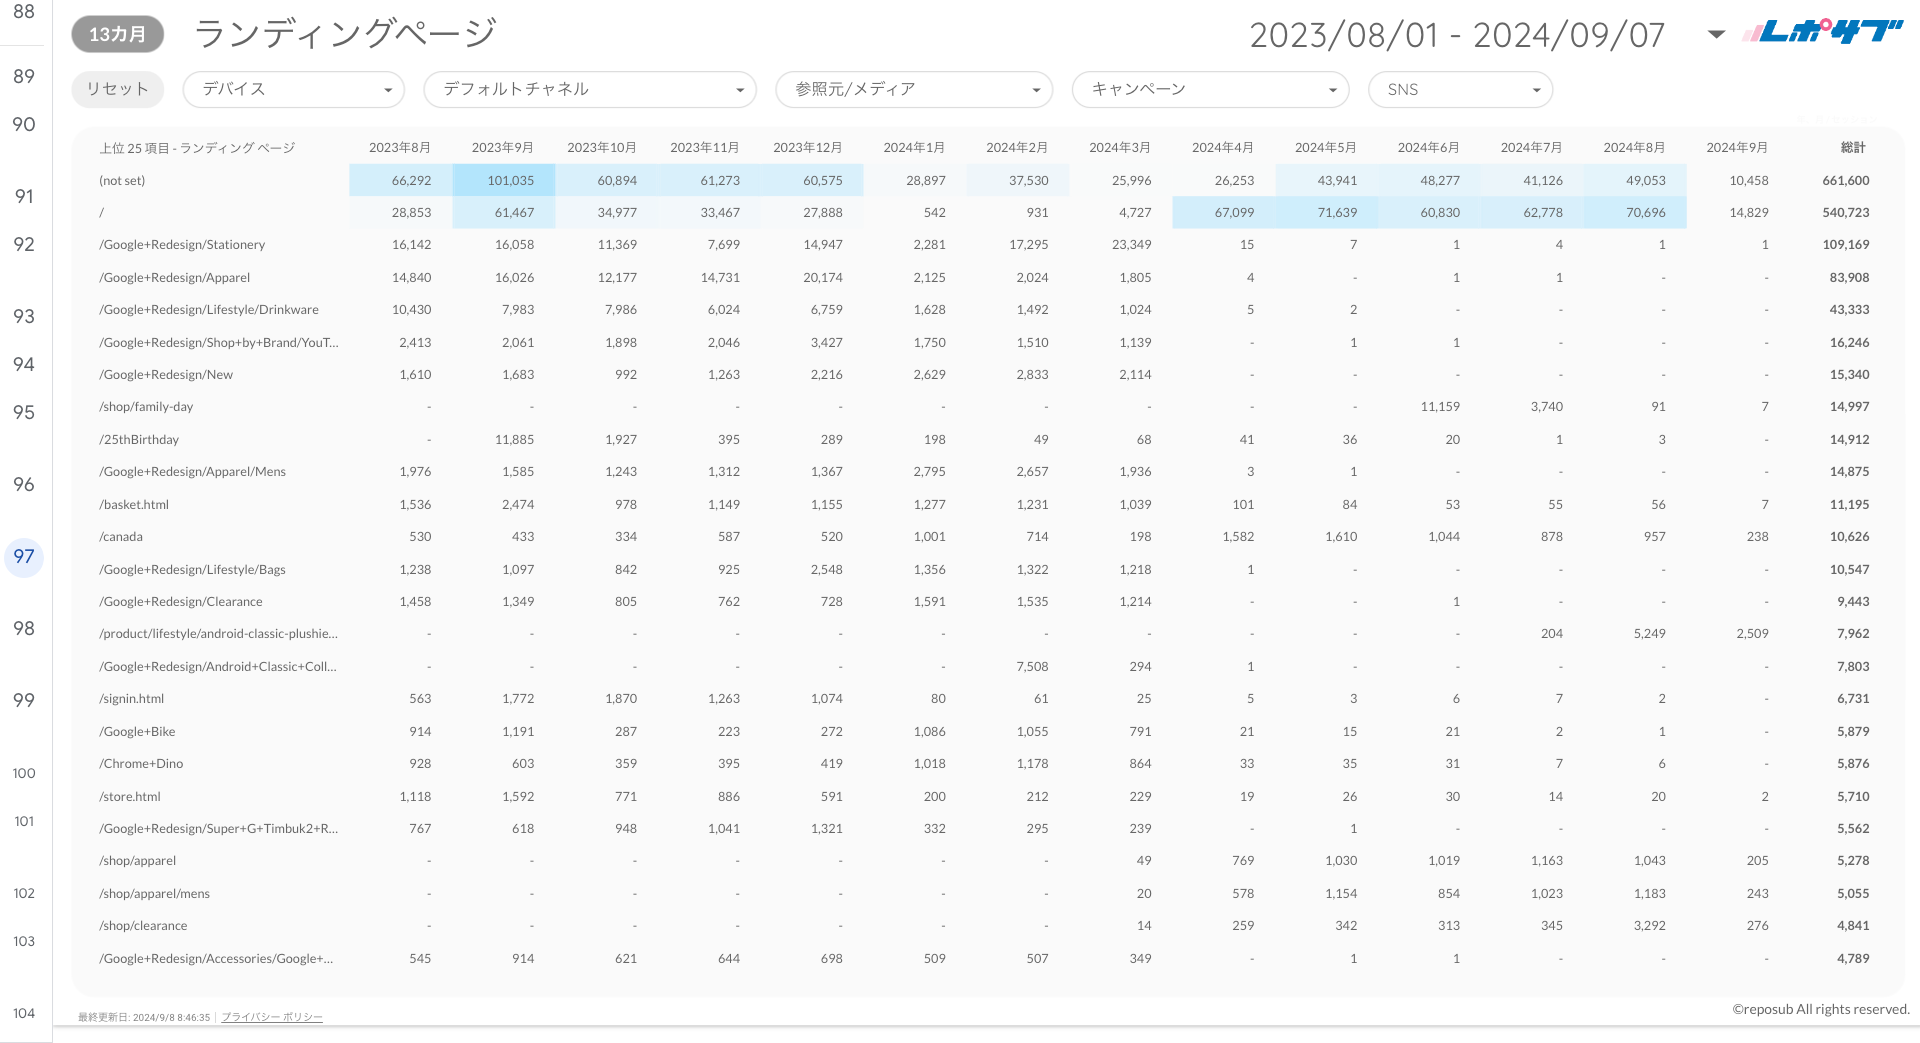
Task: Jump to page 104 in the sidebar
Action: 24,1013
